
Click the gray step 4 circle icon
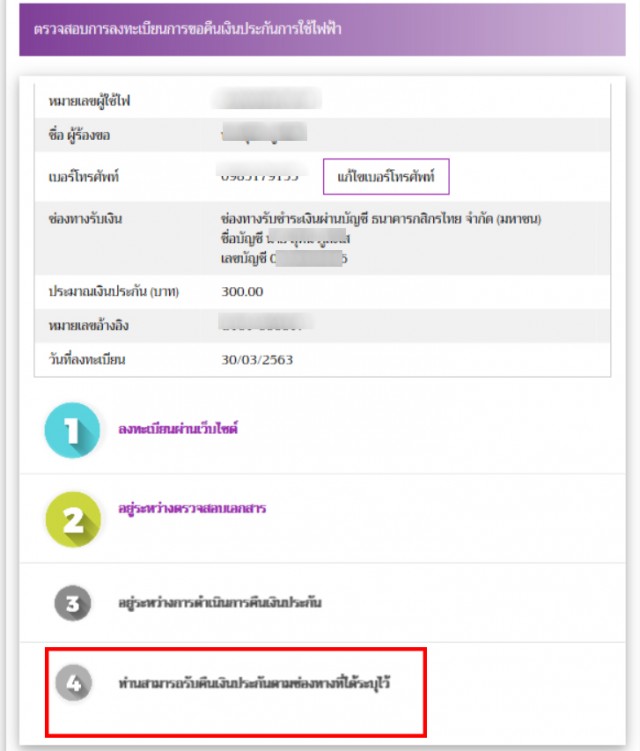pos(73,683)
